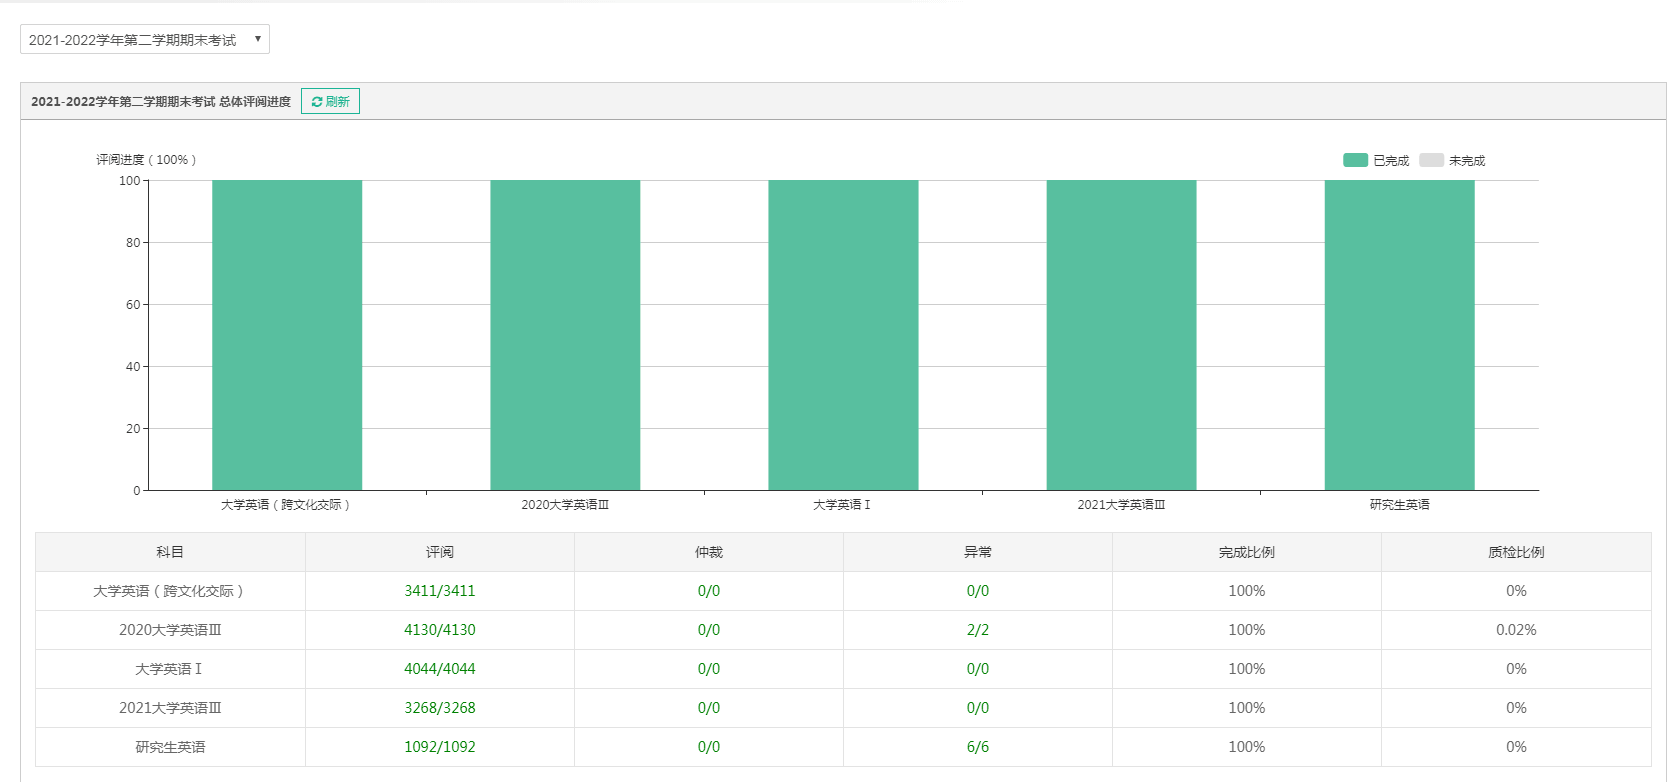Click the 刷新 refresh button
This screenshot has height=782, width=1671.
[330, 101]
